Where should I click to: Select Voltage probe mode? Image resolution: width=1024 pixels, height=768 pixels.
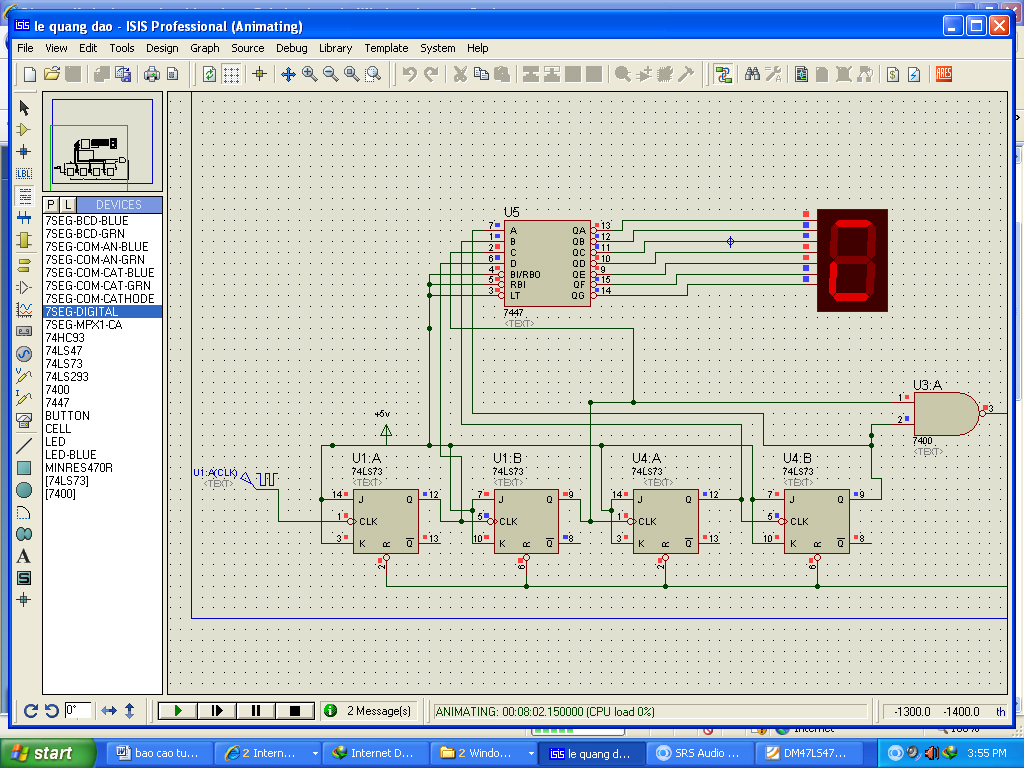tap(24, 376)
